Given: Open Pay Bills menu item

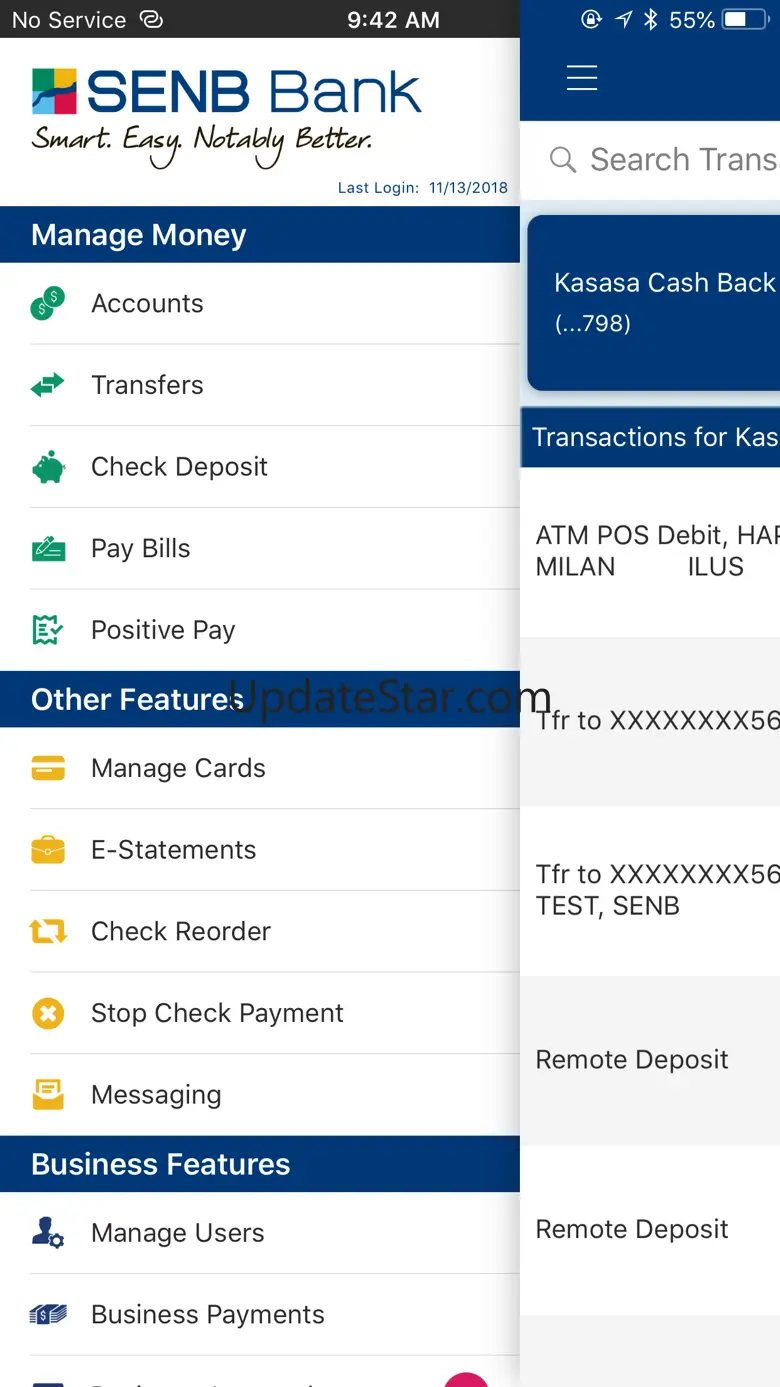Looking at the screenshot, I should pos(260,549).
